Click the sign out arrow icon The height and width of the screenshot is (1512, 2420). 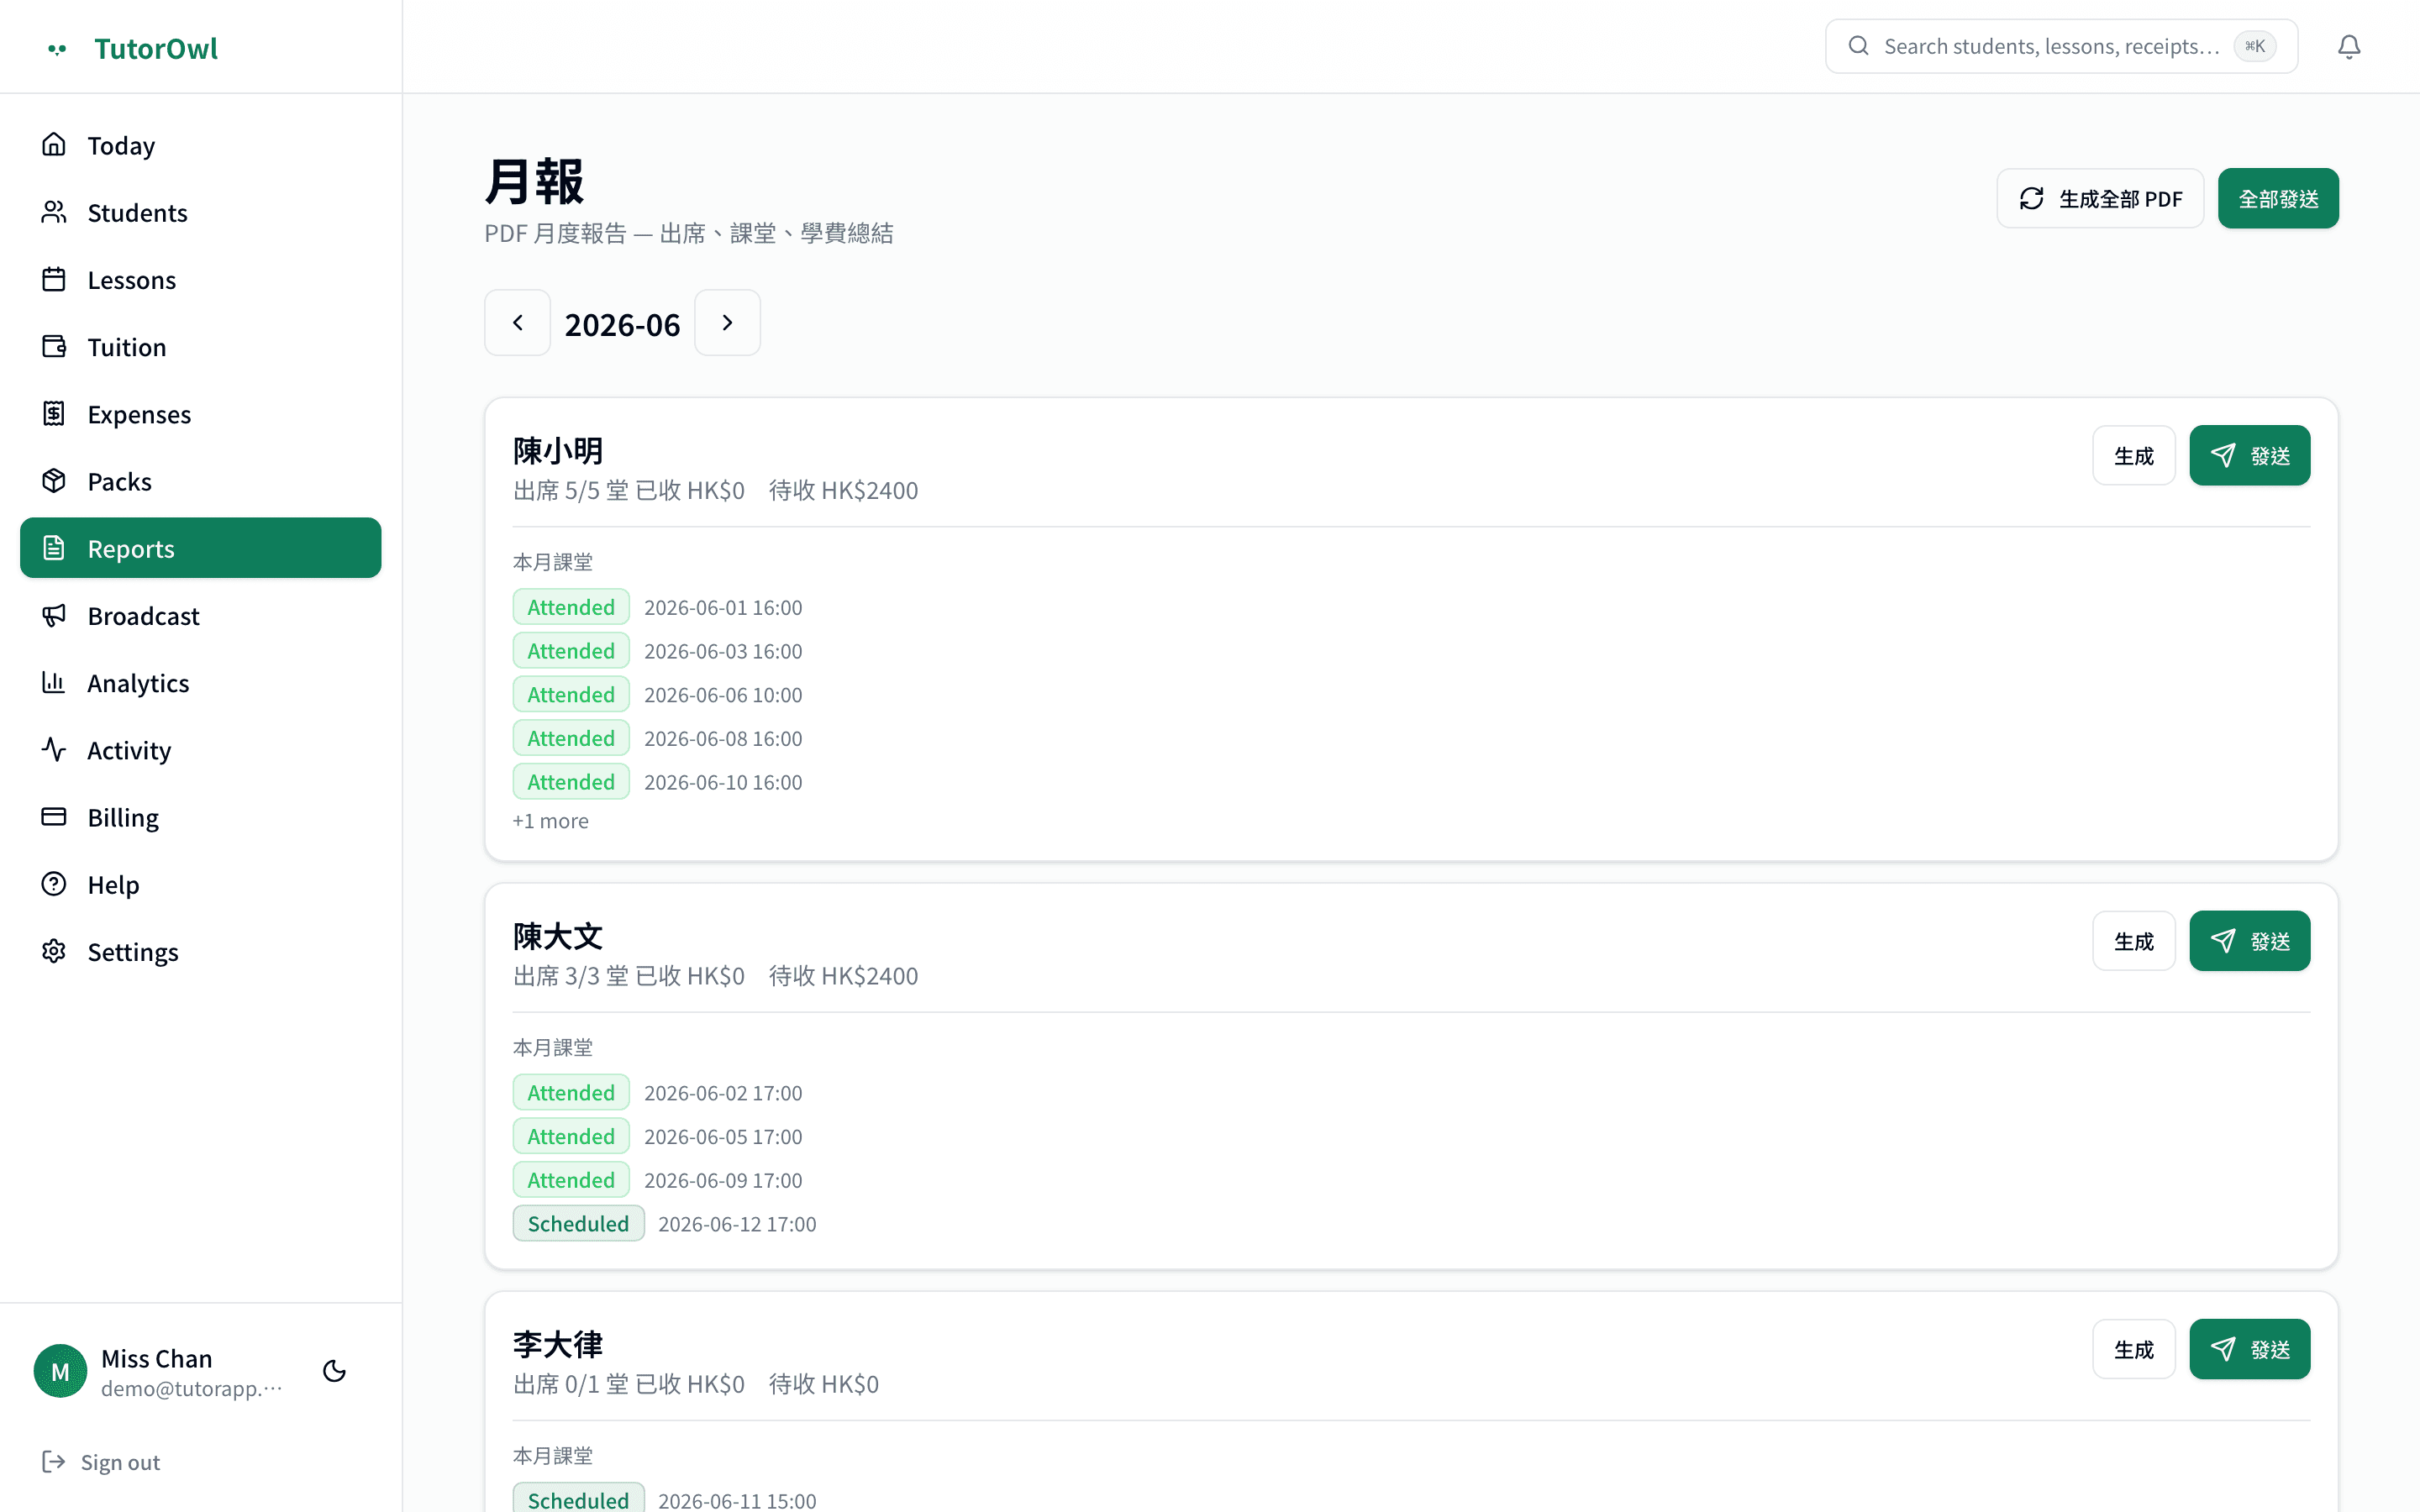click(x=54, y=1462)
